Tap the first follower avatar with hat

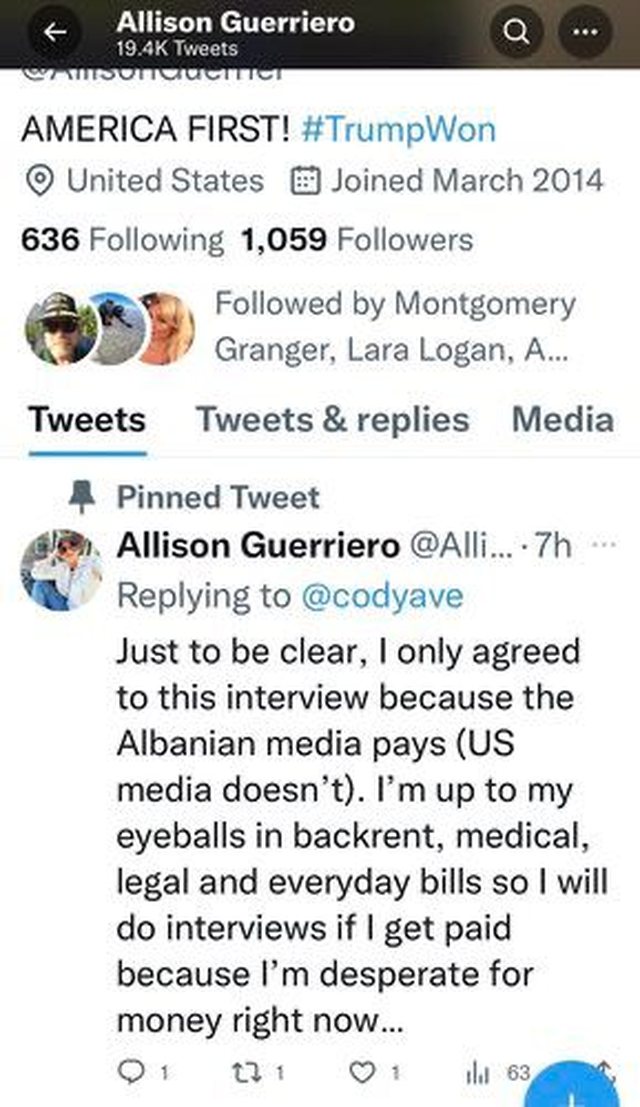click(60, 328)
